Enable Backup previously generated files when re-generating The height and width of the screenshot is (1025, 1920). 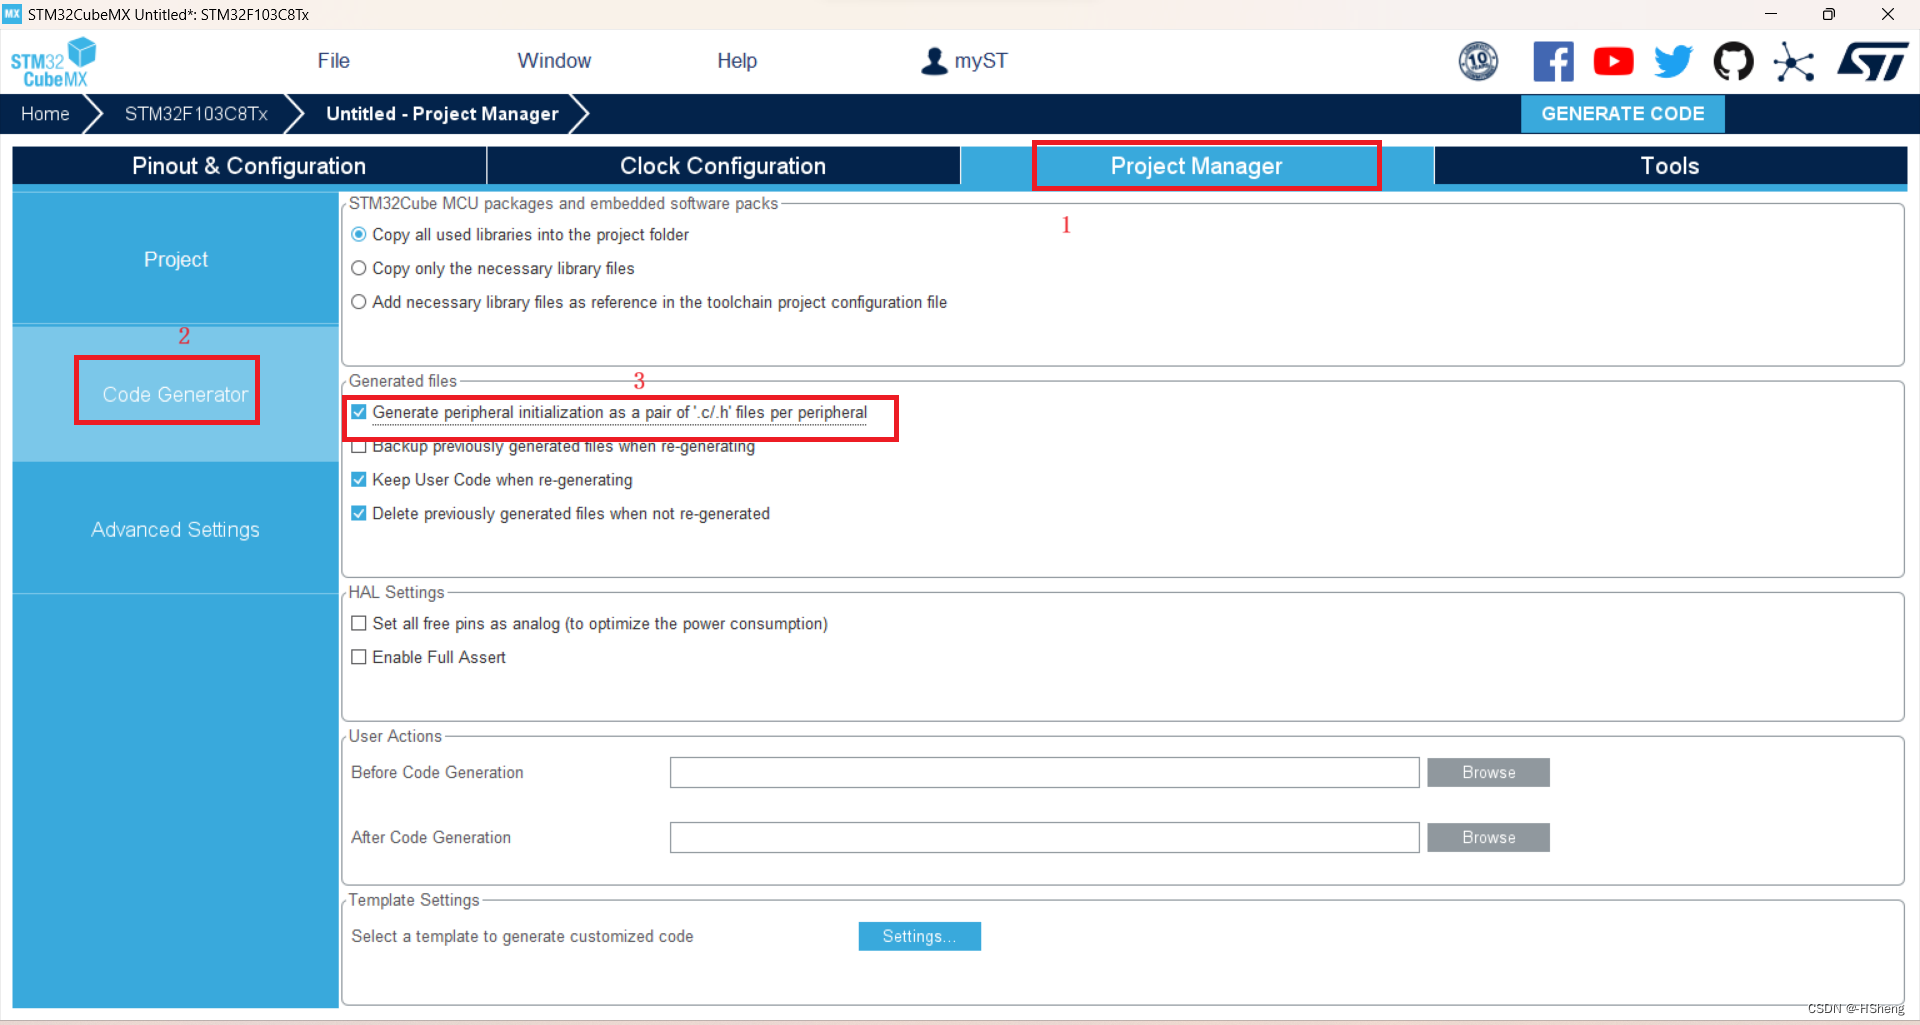click(x=359, y=446)
